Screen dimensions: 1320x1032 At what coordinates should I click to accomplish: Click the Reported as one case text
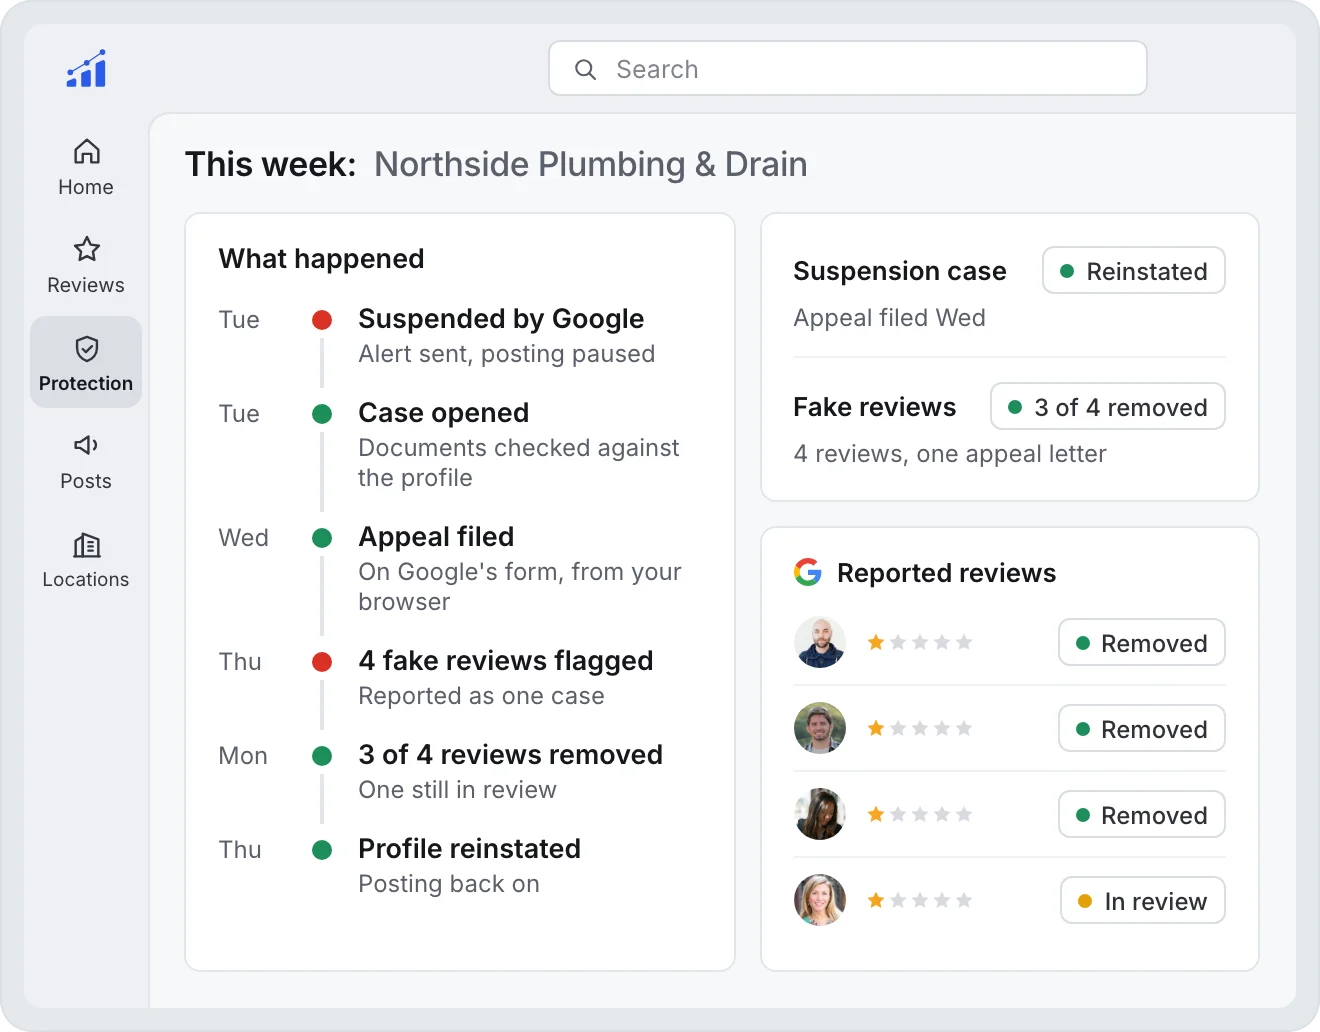click(482, 696)
